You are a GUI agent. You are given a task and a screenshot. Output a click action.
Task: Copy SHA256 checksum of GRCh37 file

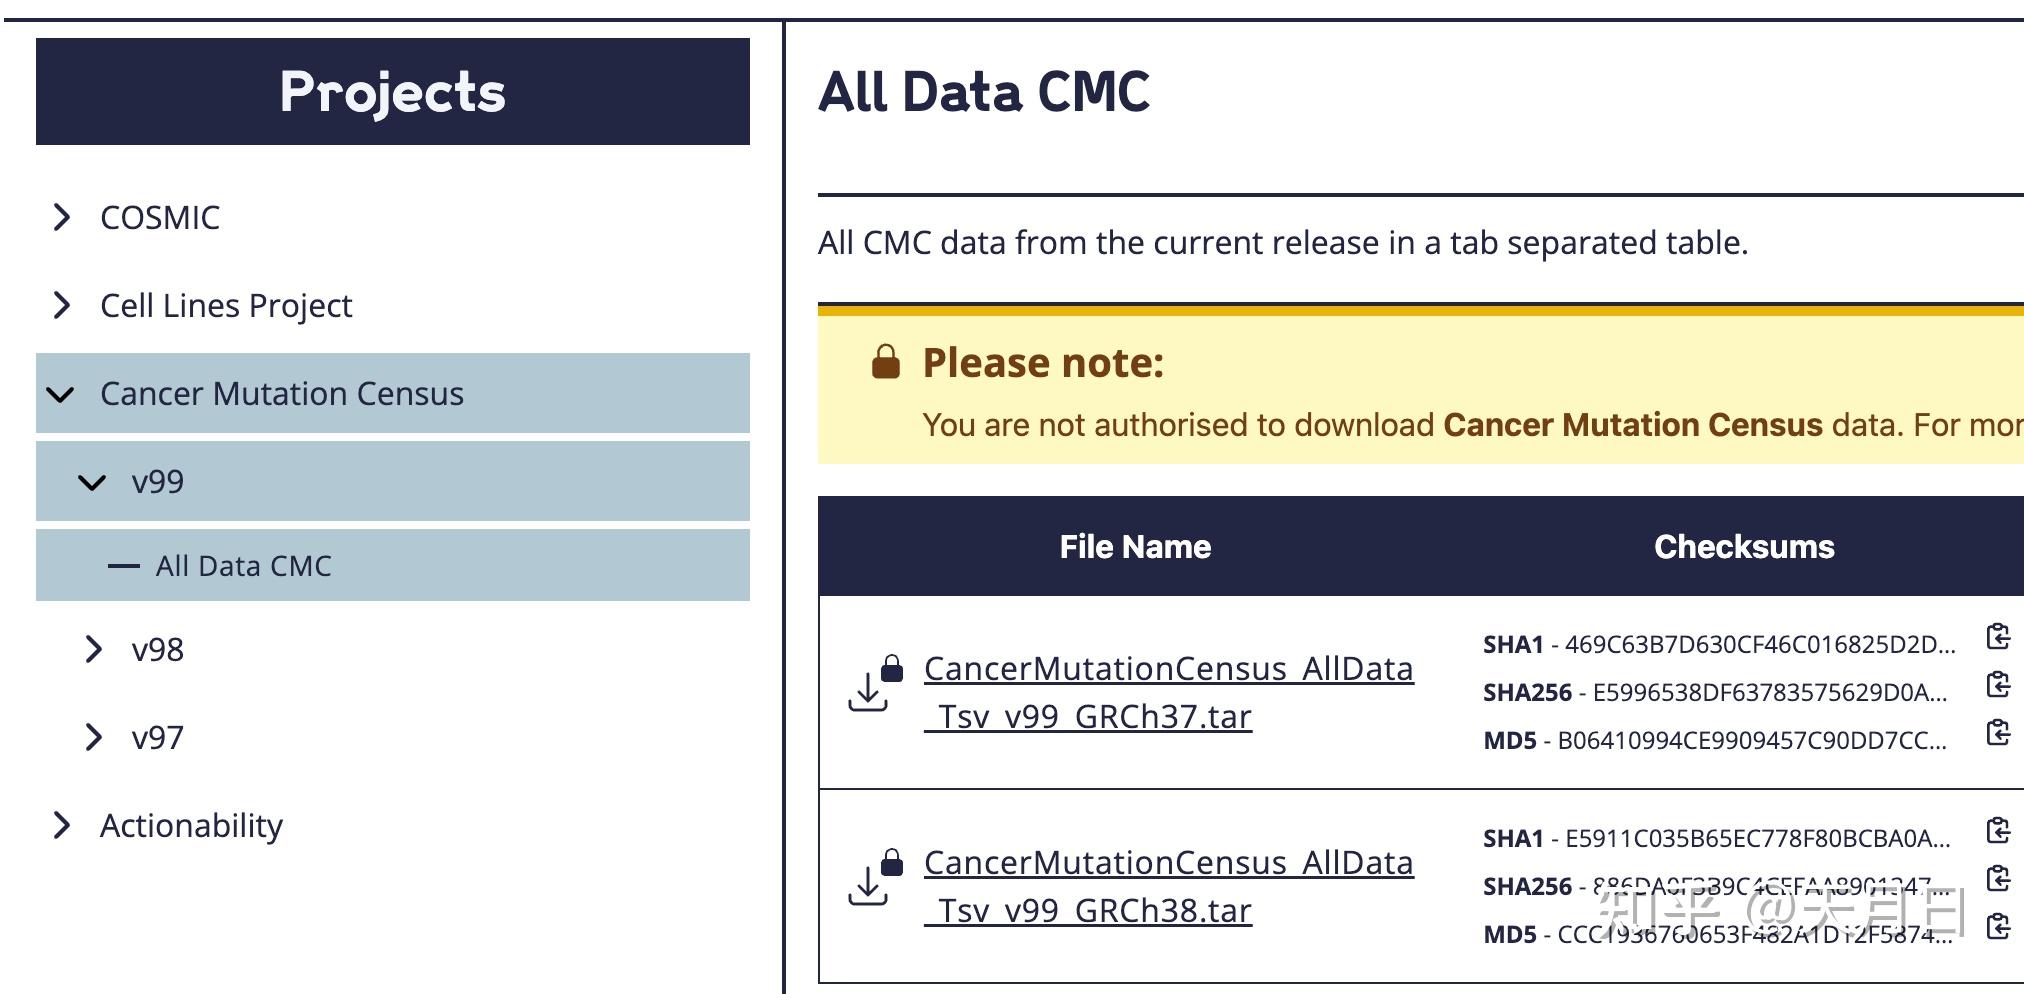pyautogui.click(x=1997, y=685)
